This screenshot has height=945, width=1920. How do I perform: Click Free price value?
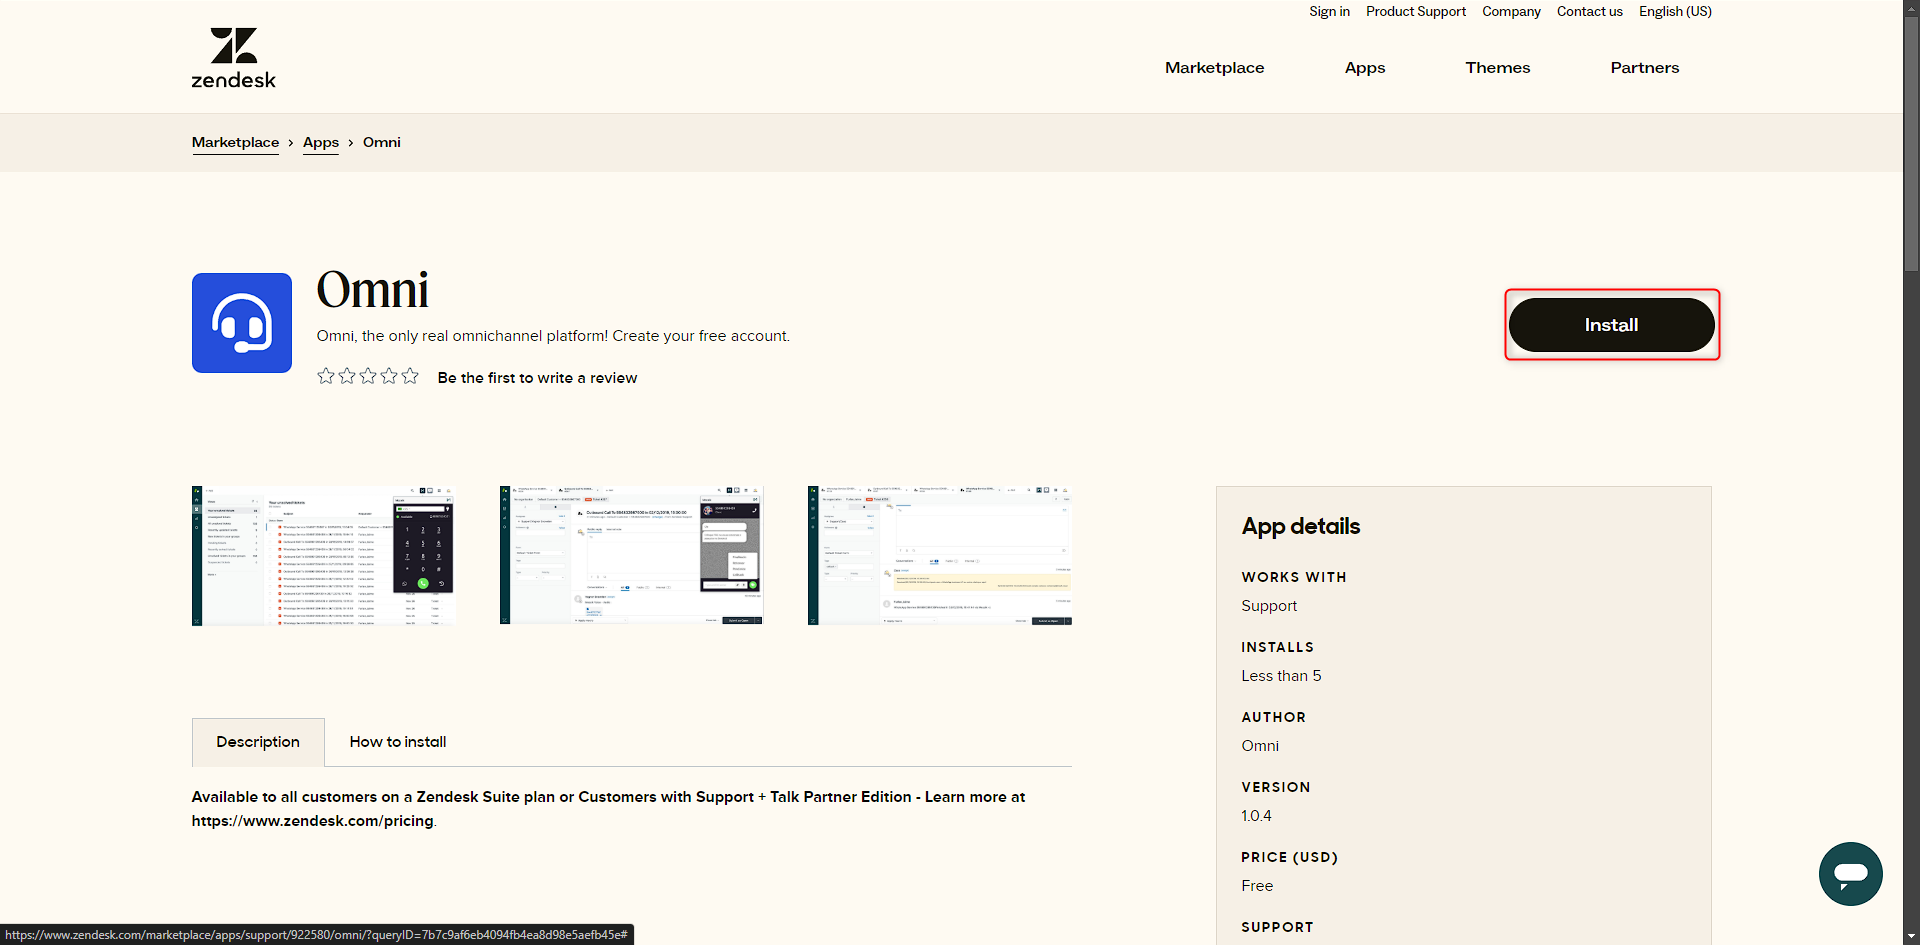coord(1257,886)
